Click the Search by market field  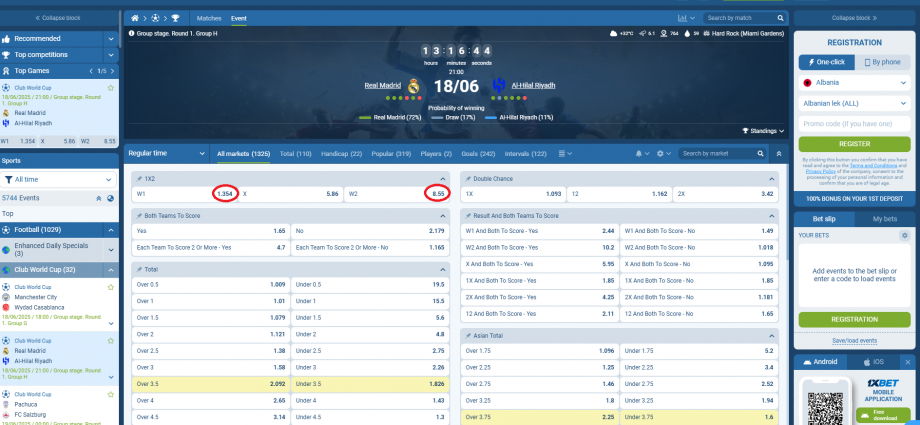tap(718, 153)
